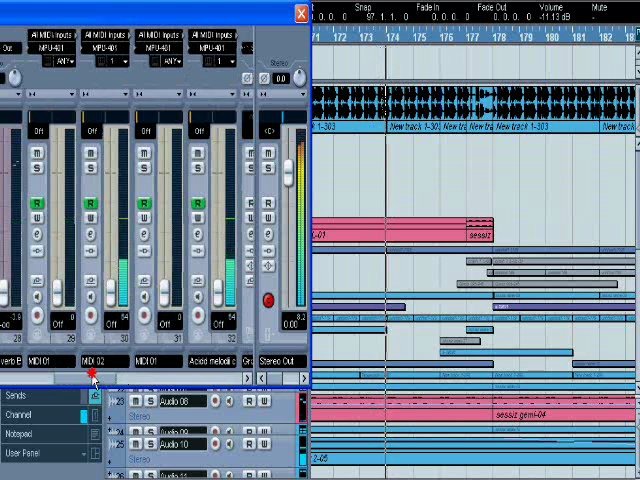This screenshot has width=640, height=480.
Task: Toggle monitor on the Audio 10 track
Action: pyautogui.click(x=229, y=444)
